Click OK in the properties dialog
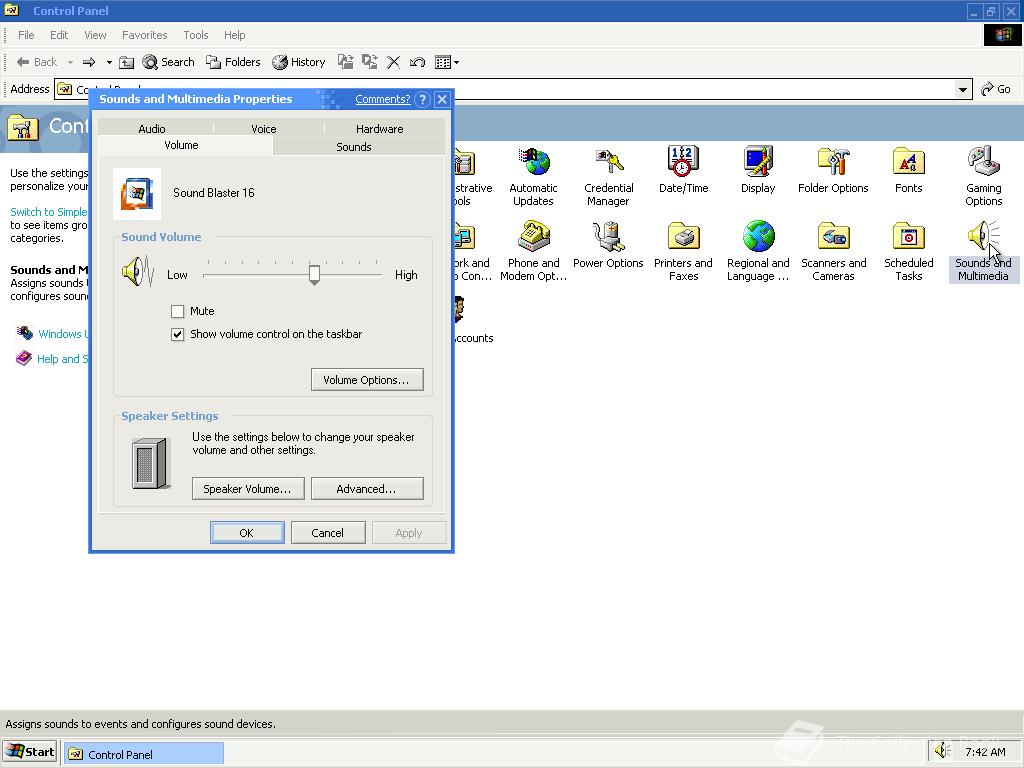This screenshot has width=1024, height=768. click(247, 533)
